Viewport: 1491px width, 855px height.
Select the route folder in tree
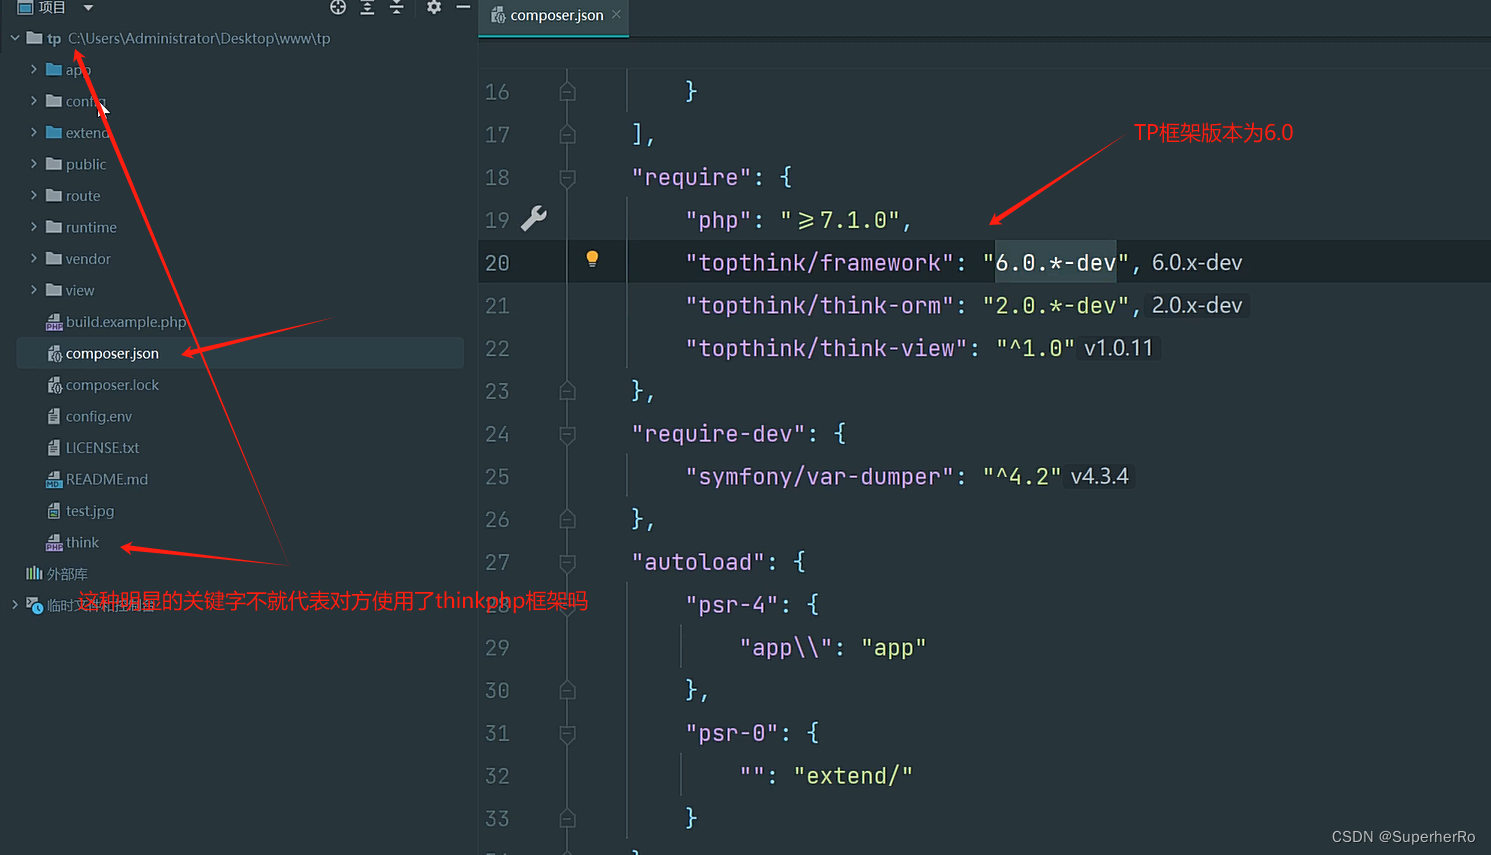[x=83, y=196]
